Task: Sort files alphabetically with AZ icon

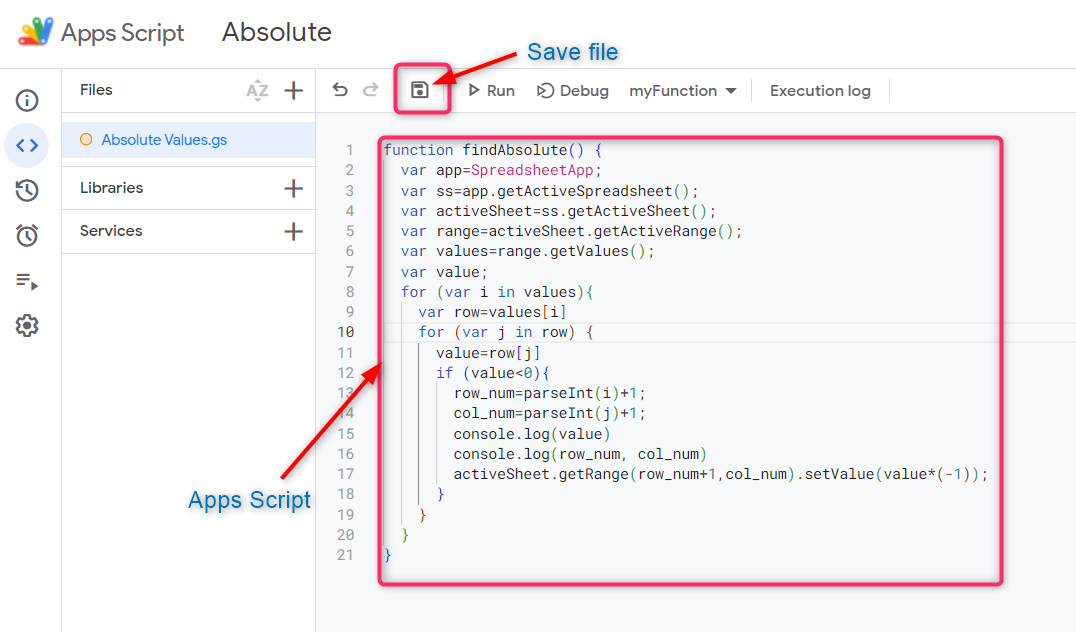Action: click(257, 91)
